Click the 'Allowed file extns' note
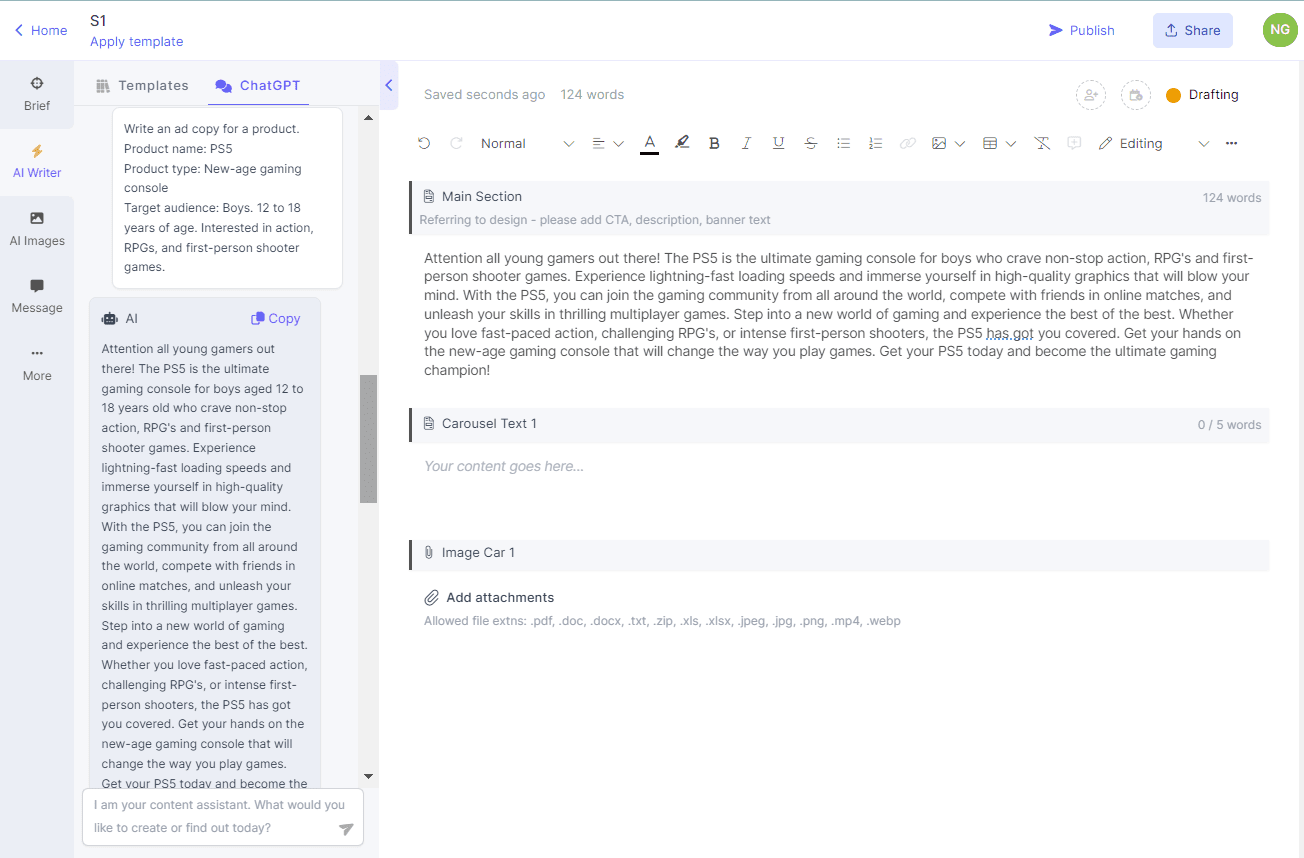Screen dimensions: 1304x858 click(x=662, y=621)
